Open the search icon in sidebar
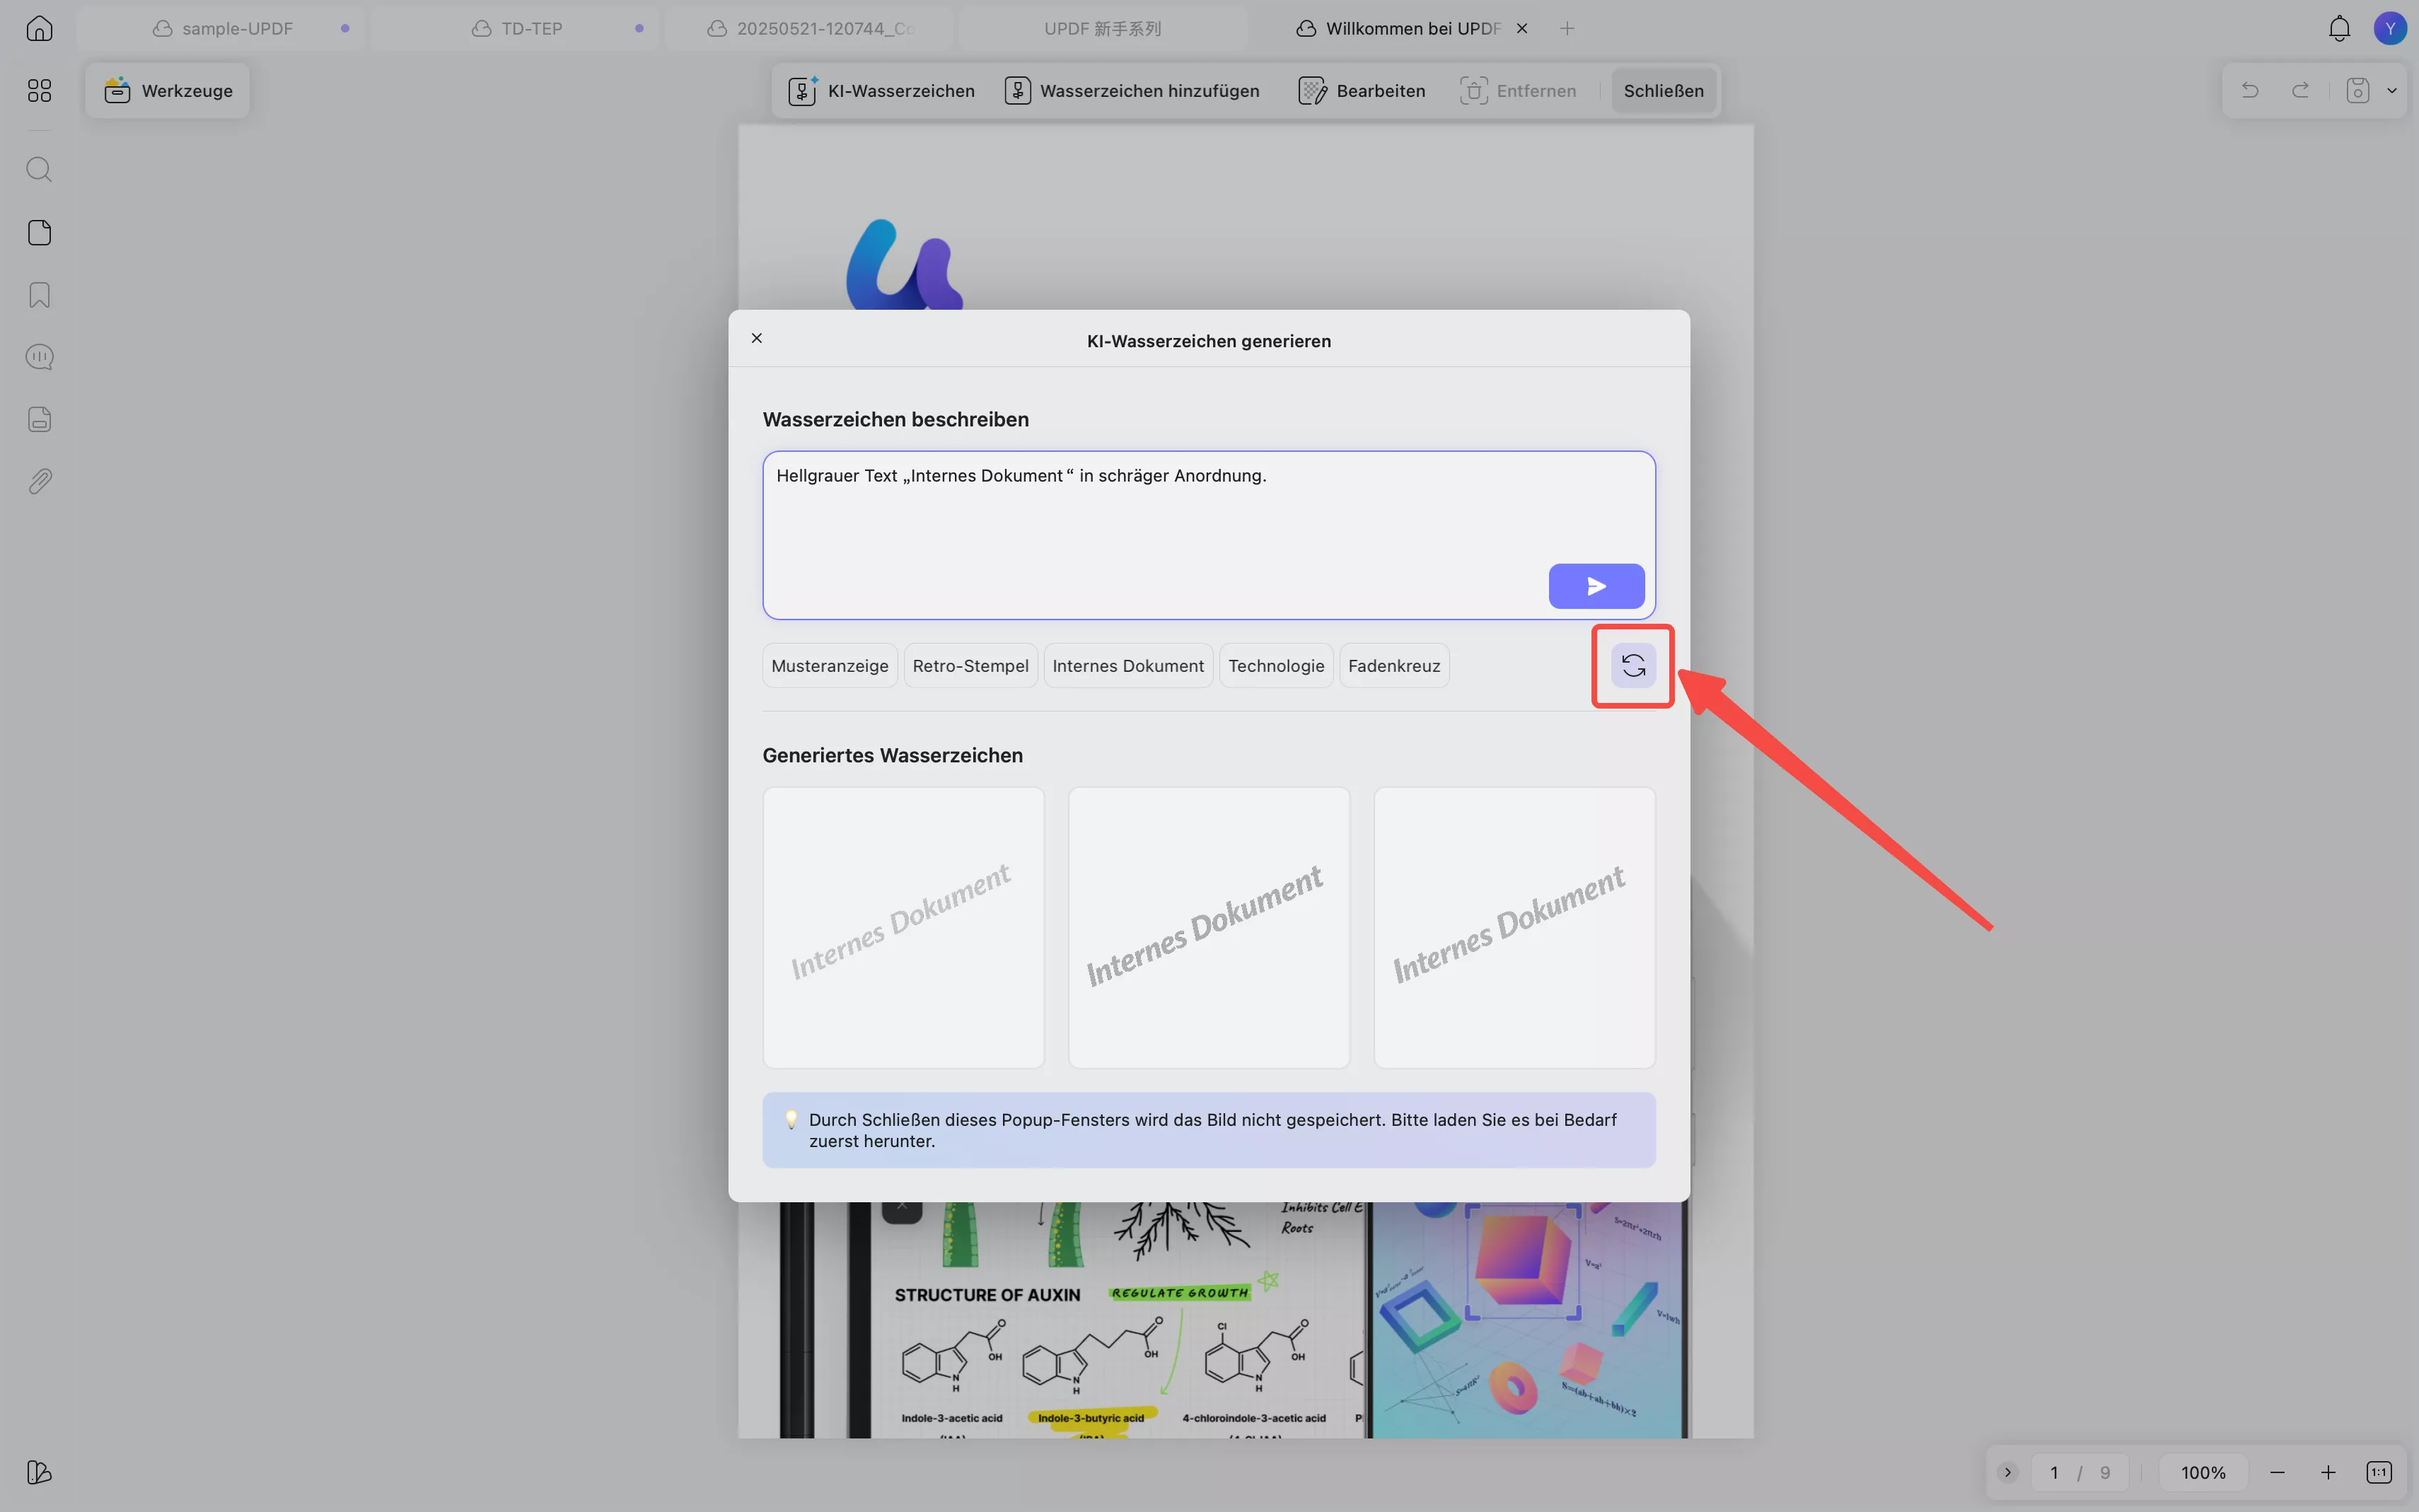This screenshot has width=2419, height=1512. [39, 169]
